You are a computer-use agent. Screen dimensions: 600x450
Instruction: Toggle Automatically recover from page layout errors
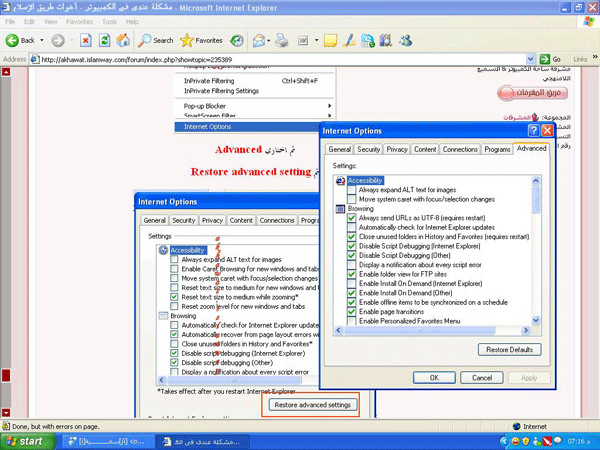point(174,334)
